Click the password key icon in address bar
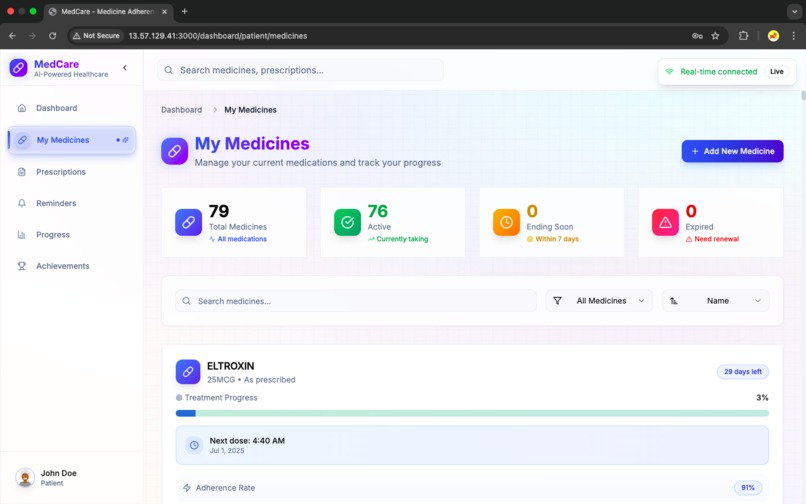This screenshot has width=806, height=504. [x=697, y=36]
